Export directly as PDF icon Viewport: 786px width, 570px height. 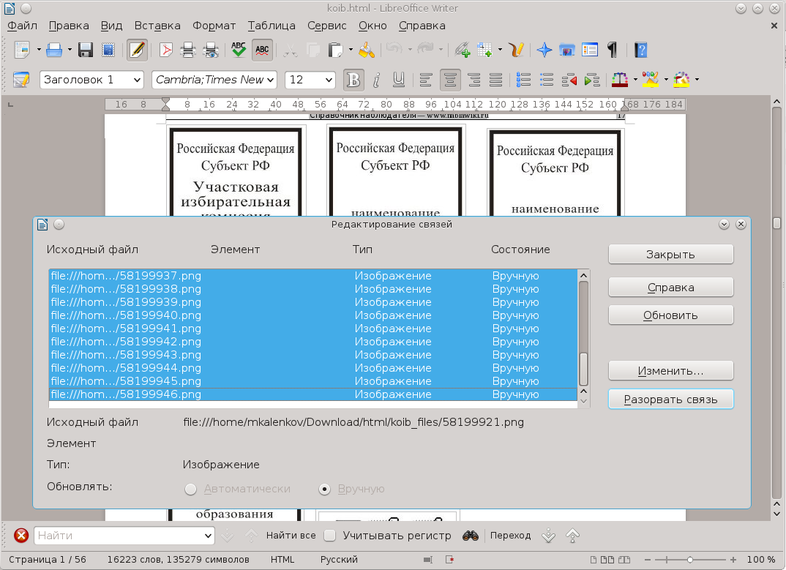(166, 50)
